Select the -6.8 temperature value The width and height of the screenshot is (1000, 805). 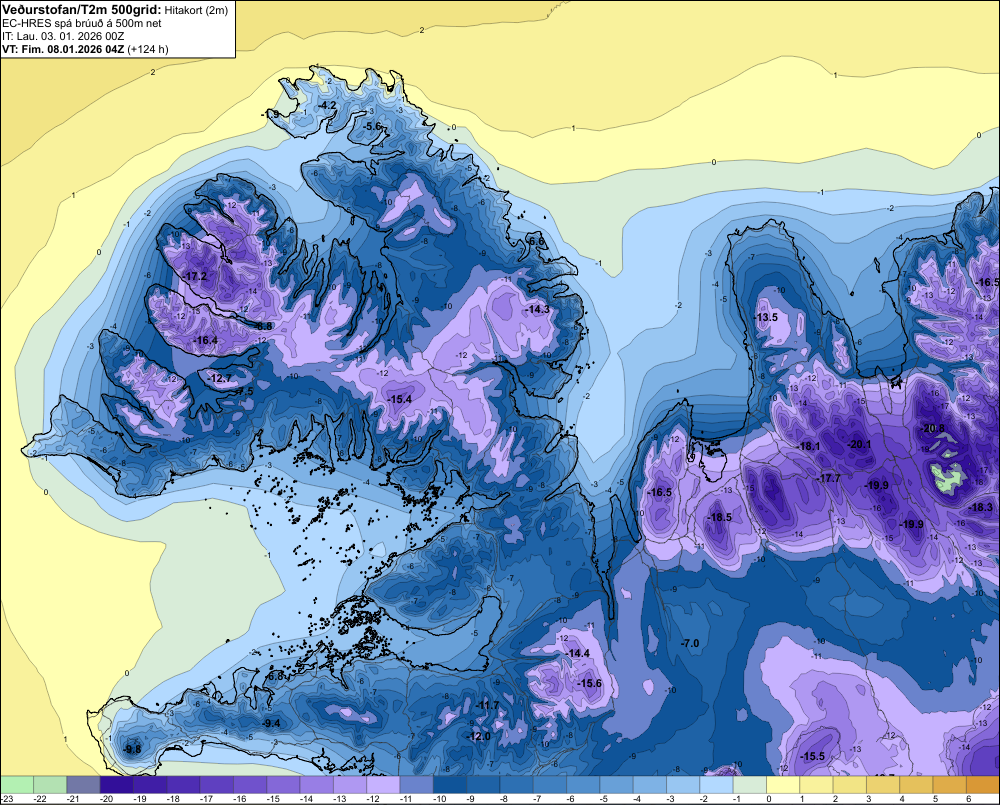point(276,676)
